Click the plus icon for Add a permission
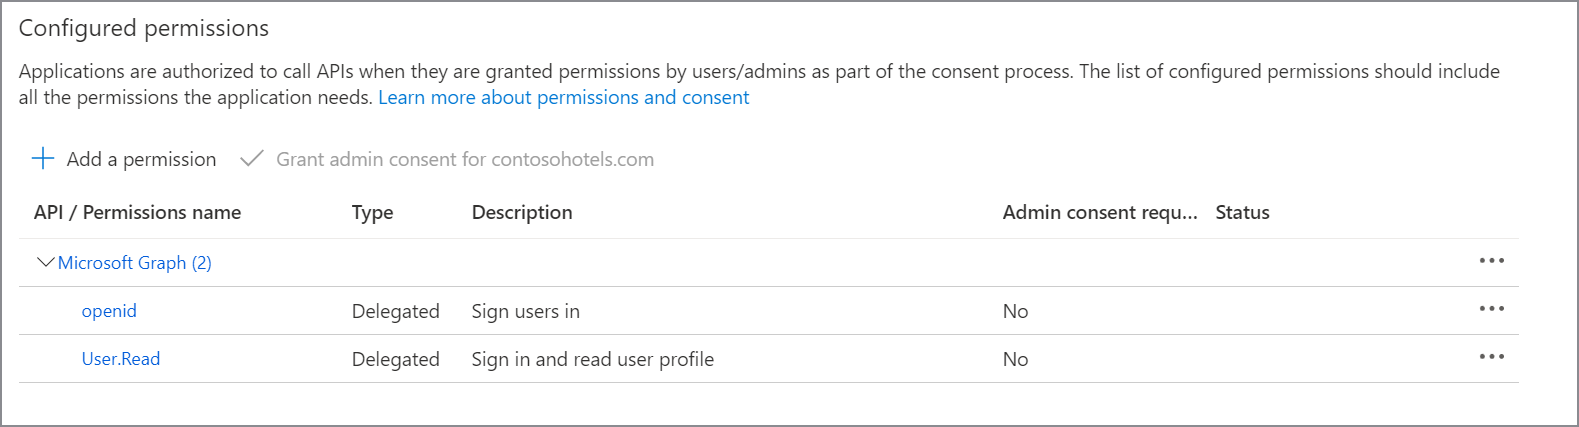The width and height of the screenshot is (1579, 427). click(x=43, y=159)
